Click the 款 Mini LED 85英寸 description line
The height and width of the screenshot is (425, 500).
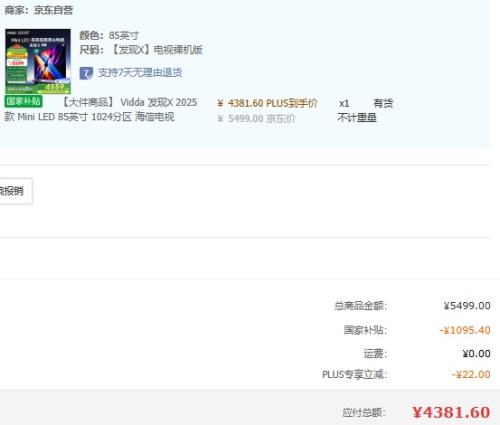pos(89,117)
